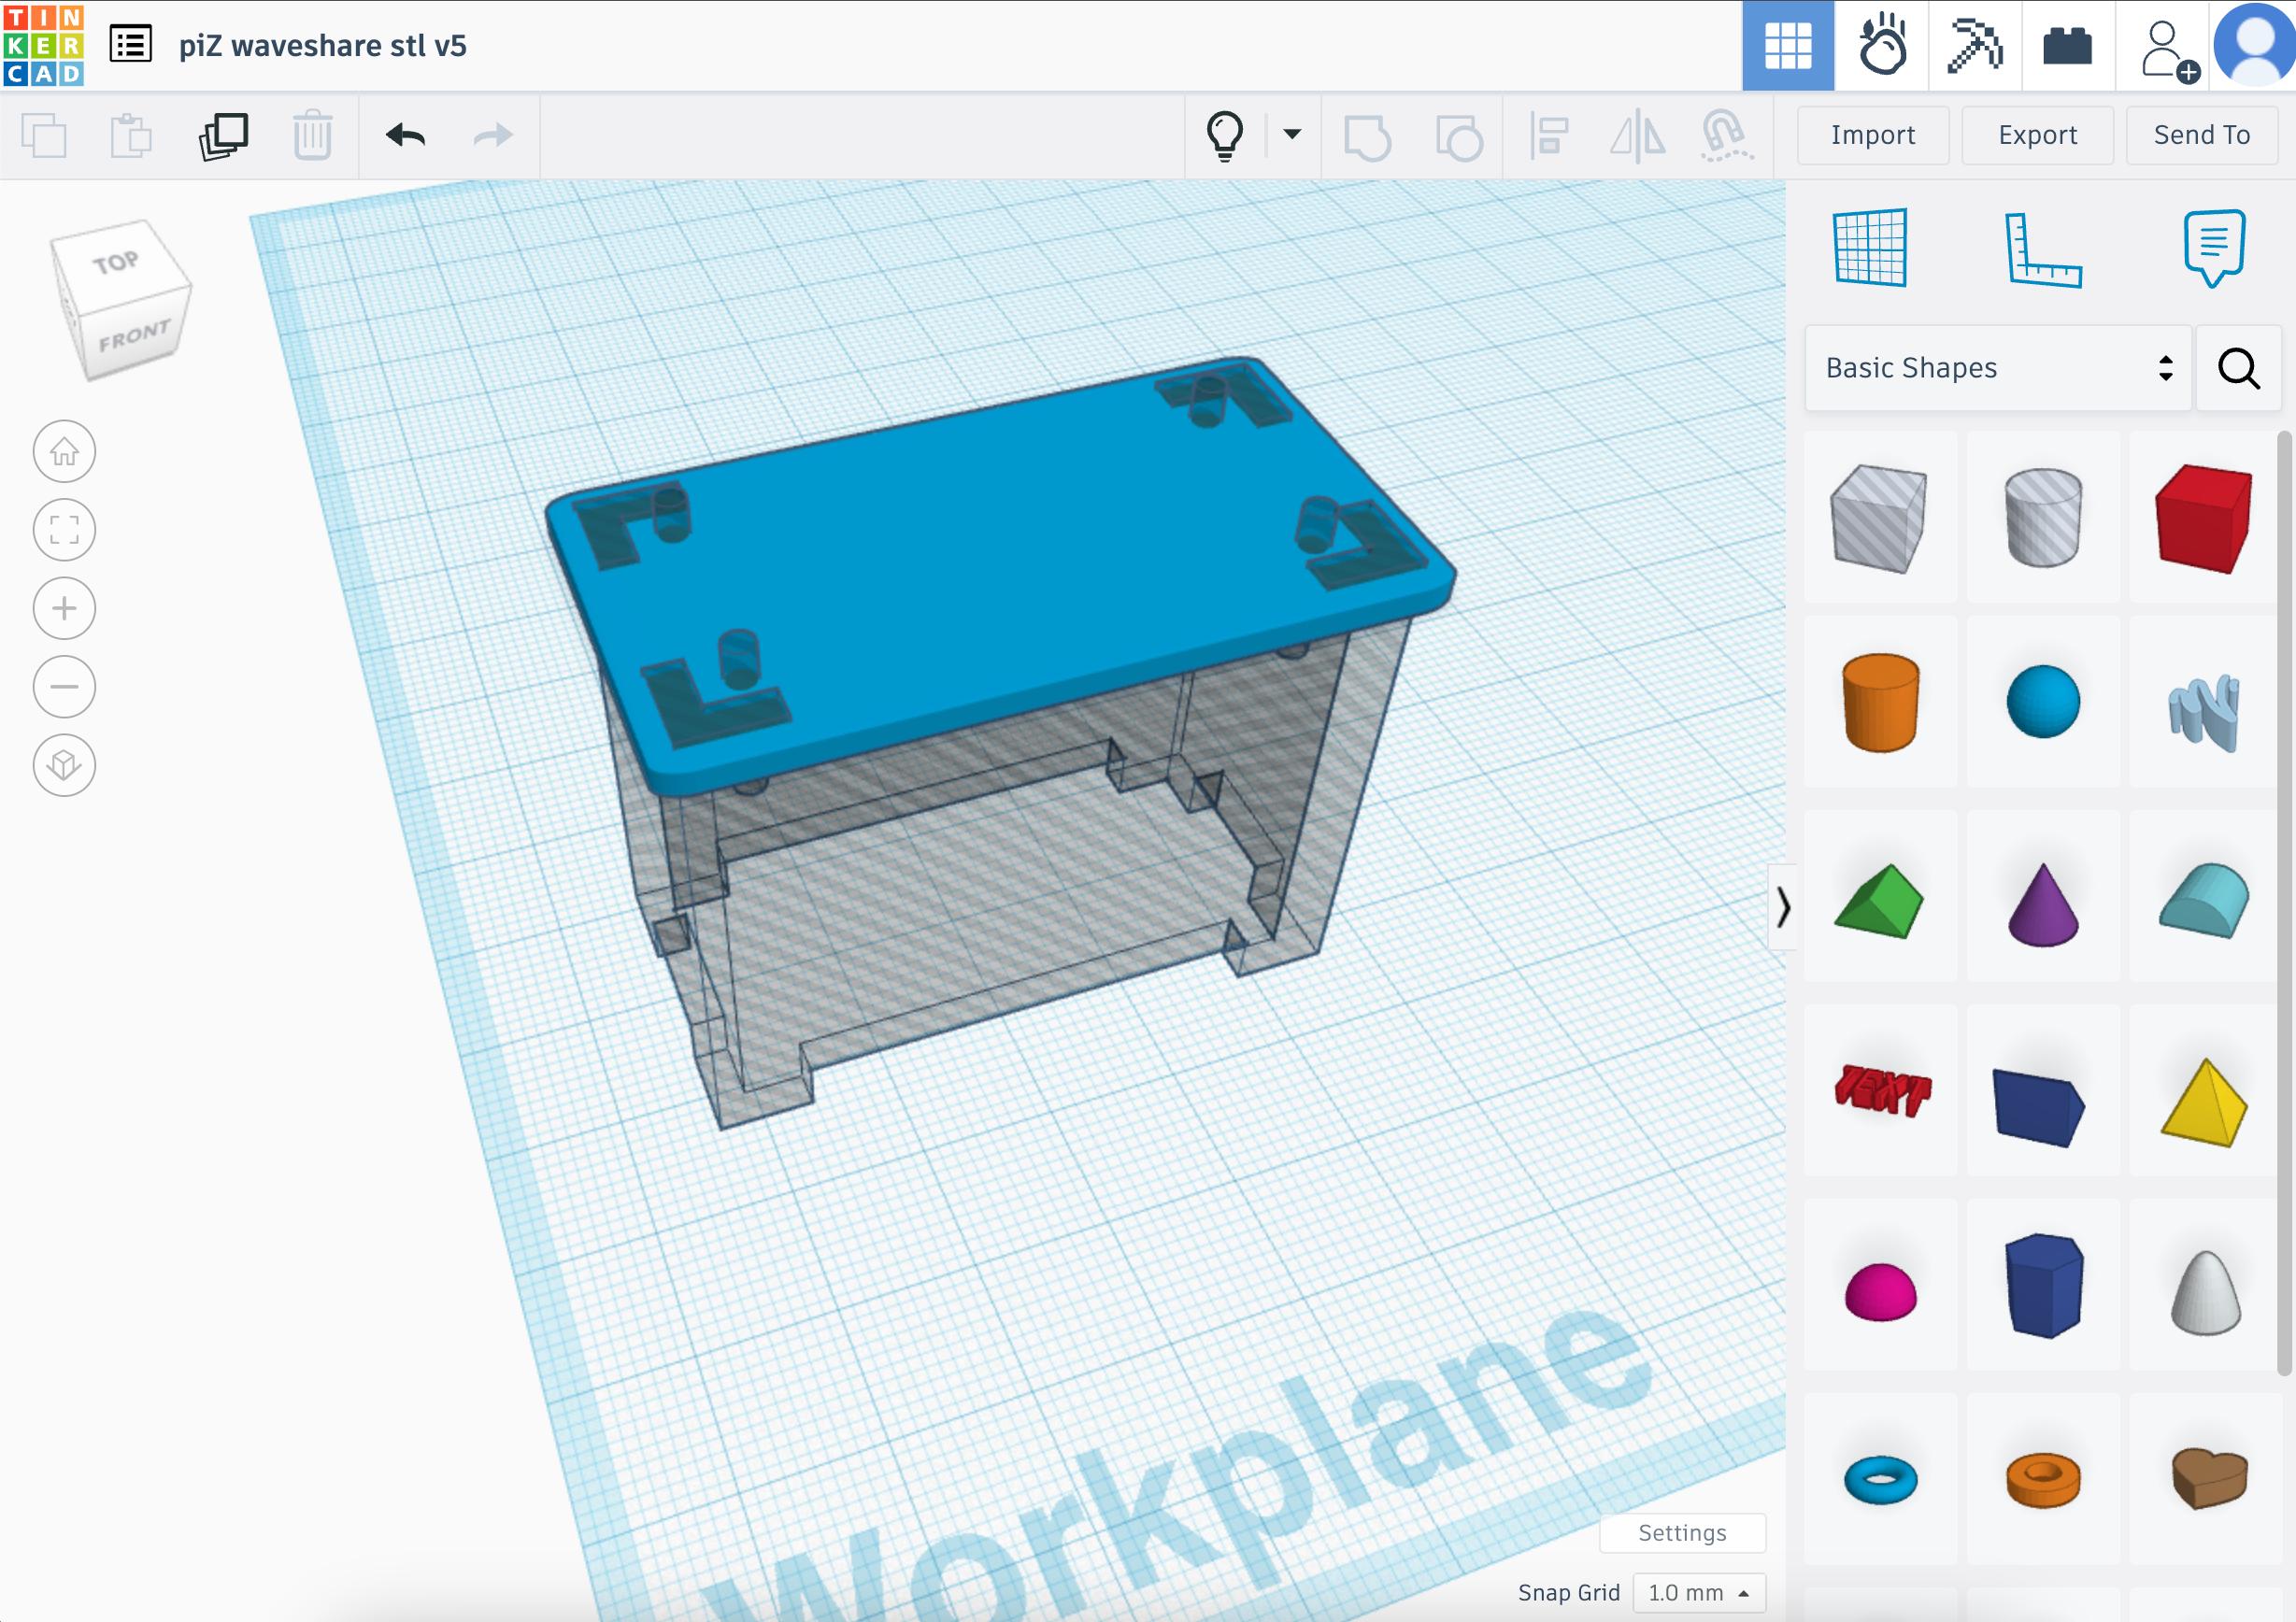Click the Export button
This screenshot has width=2296, height=1622.
(2037, 135)
